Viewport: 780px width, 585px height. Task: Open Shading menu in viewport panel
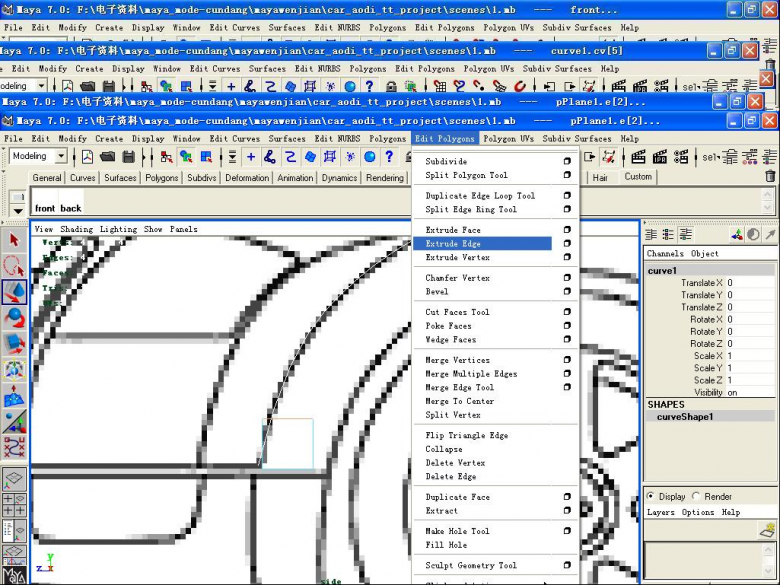[77, 229]
